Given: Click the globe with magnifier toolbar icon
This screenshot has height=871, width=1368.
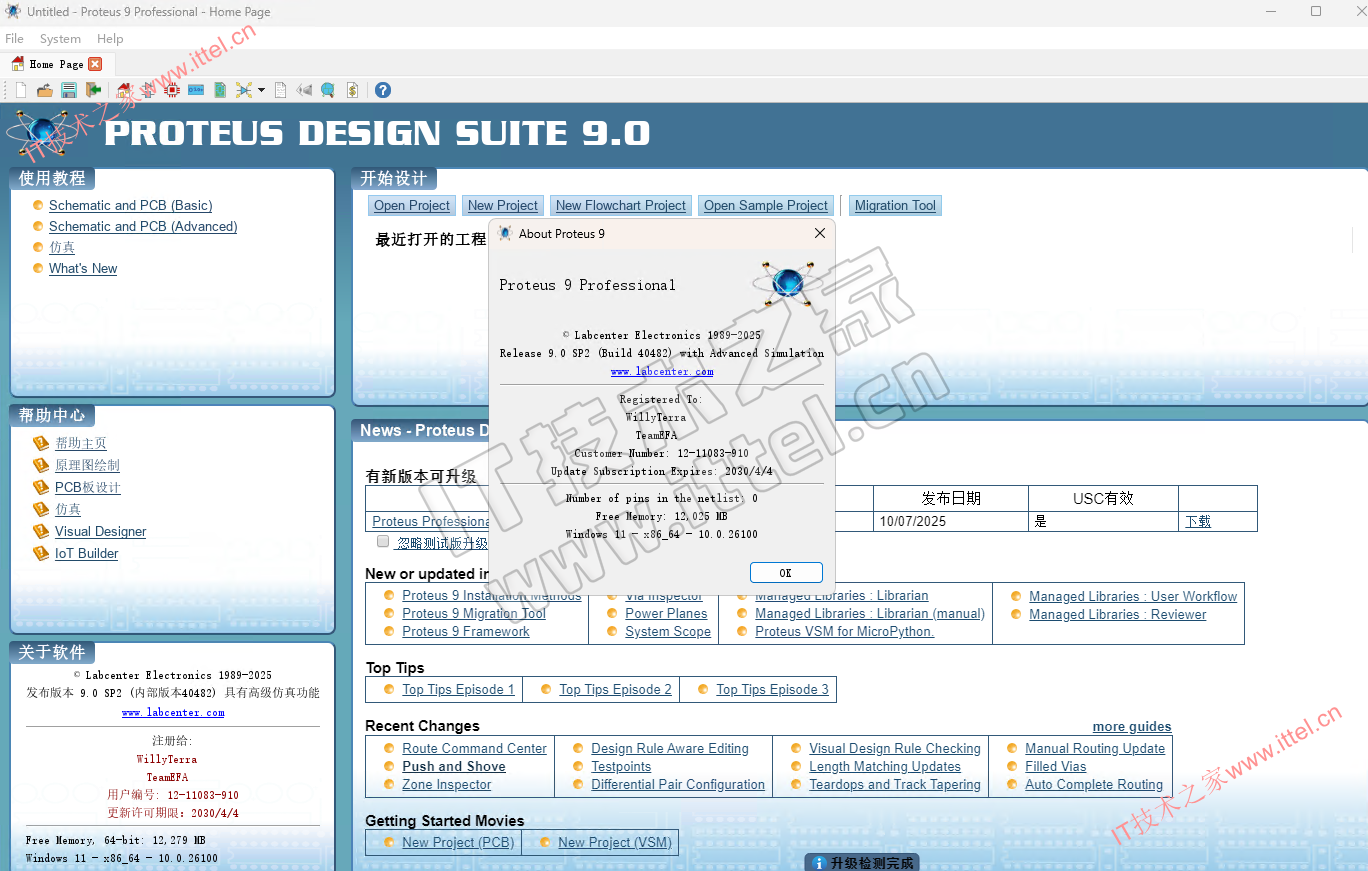Looking at the screenshot, I should pos(328,90).
